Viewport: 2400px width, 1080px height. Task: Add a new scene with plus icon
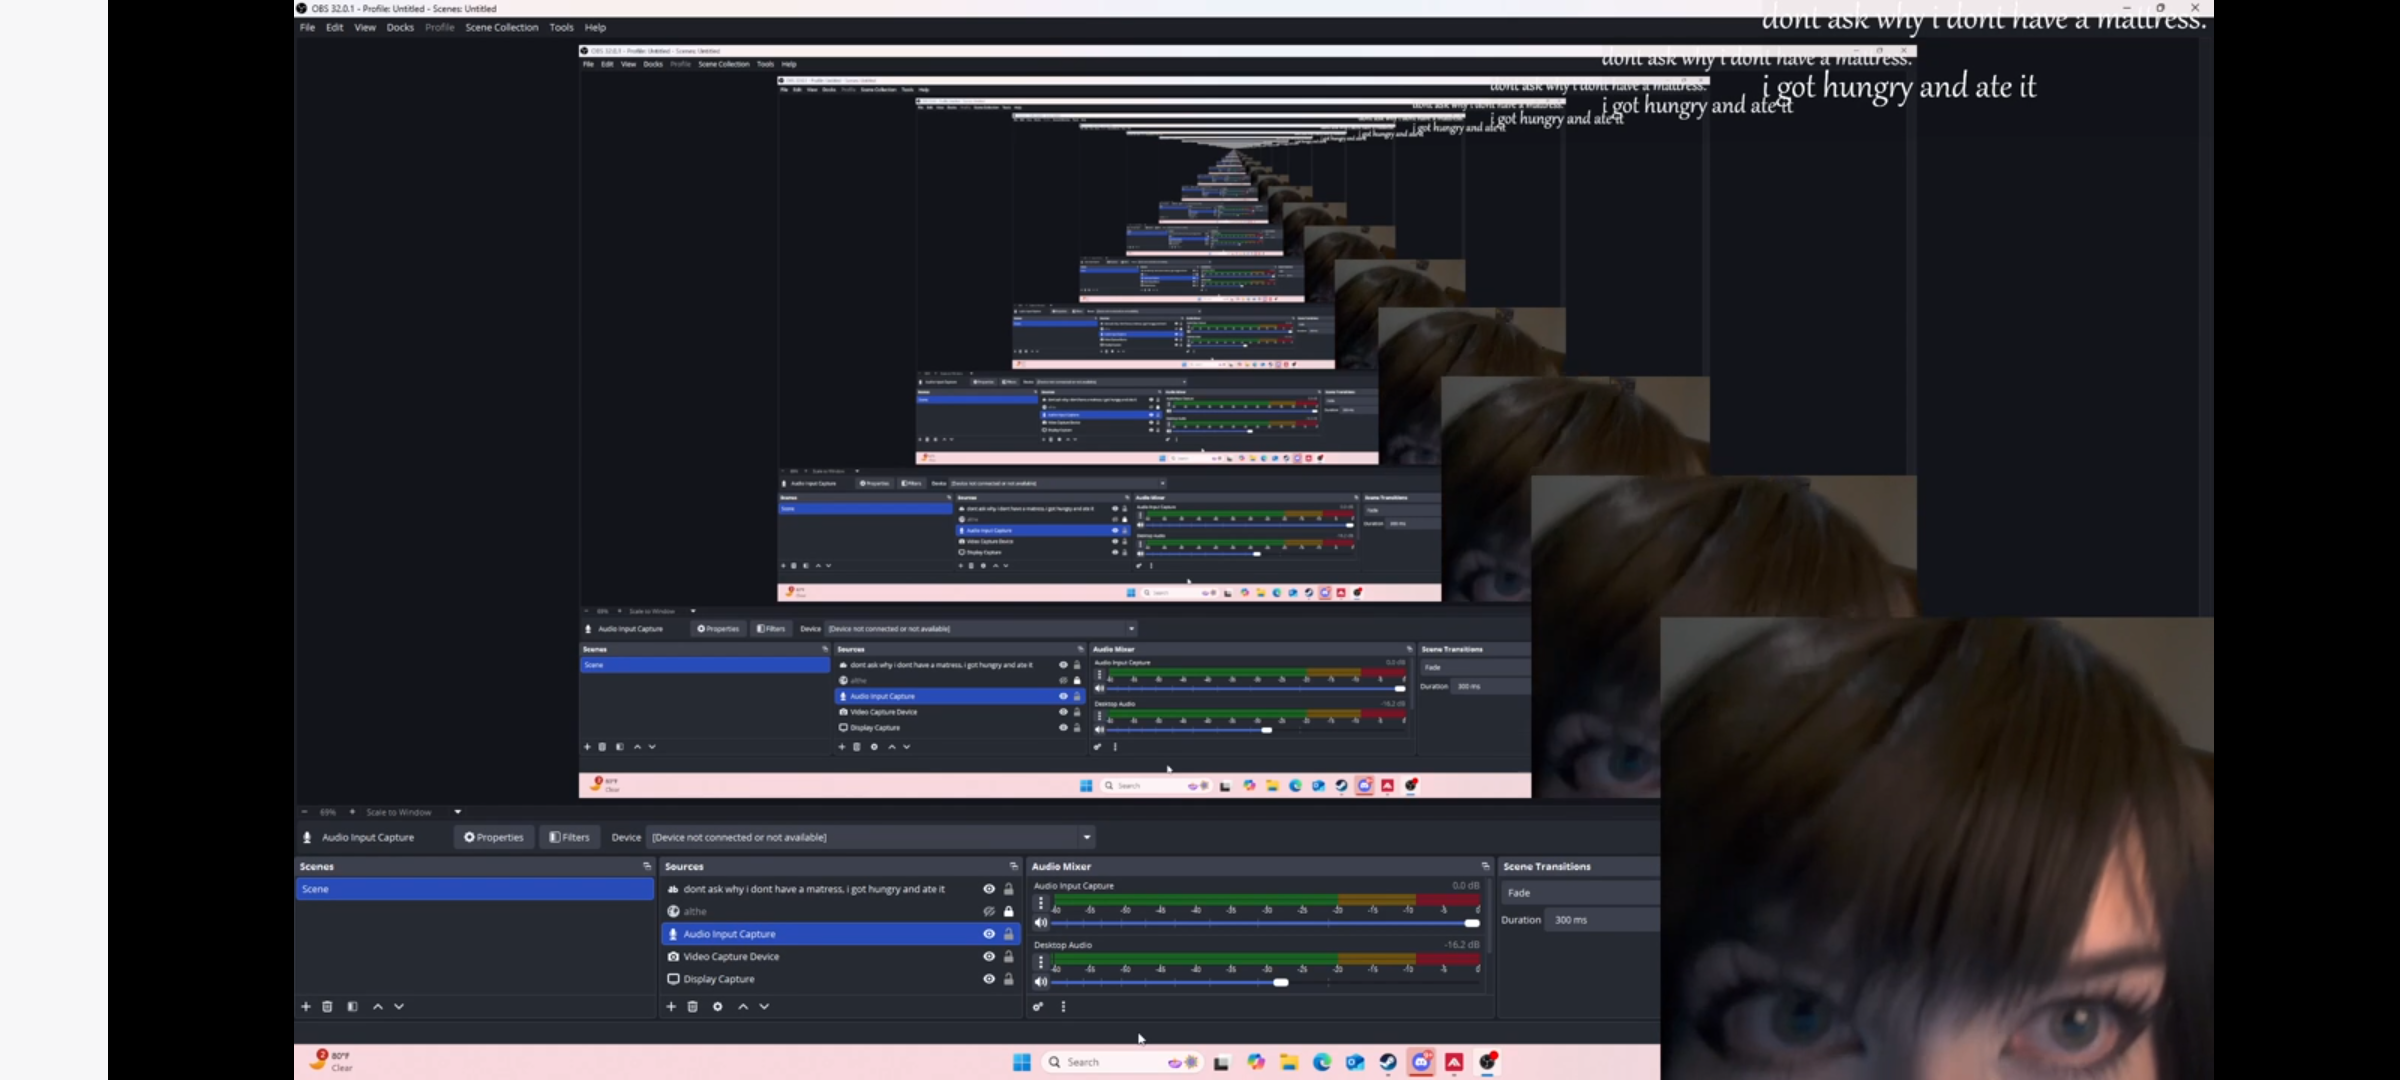point(306,1007)
